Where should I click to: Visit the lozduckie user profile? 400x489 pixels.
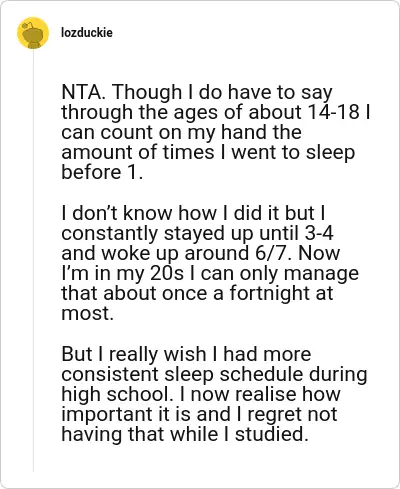pyautogui.click(x=87, y=33)
